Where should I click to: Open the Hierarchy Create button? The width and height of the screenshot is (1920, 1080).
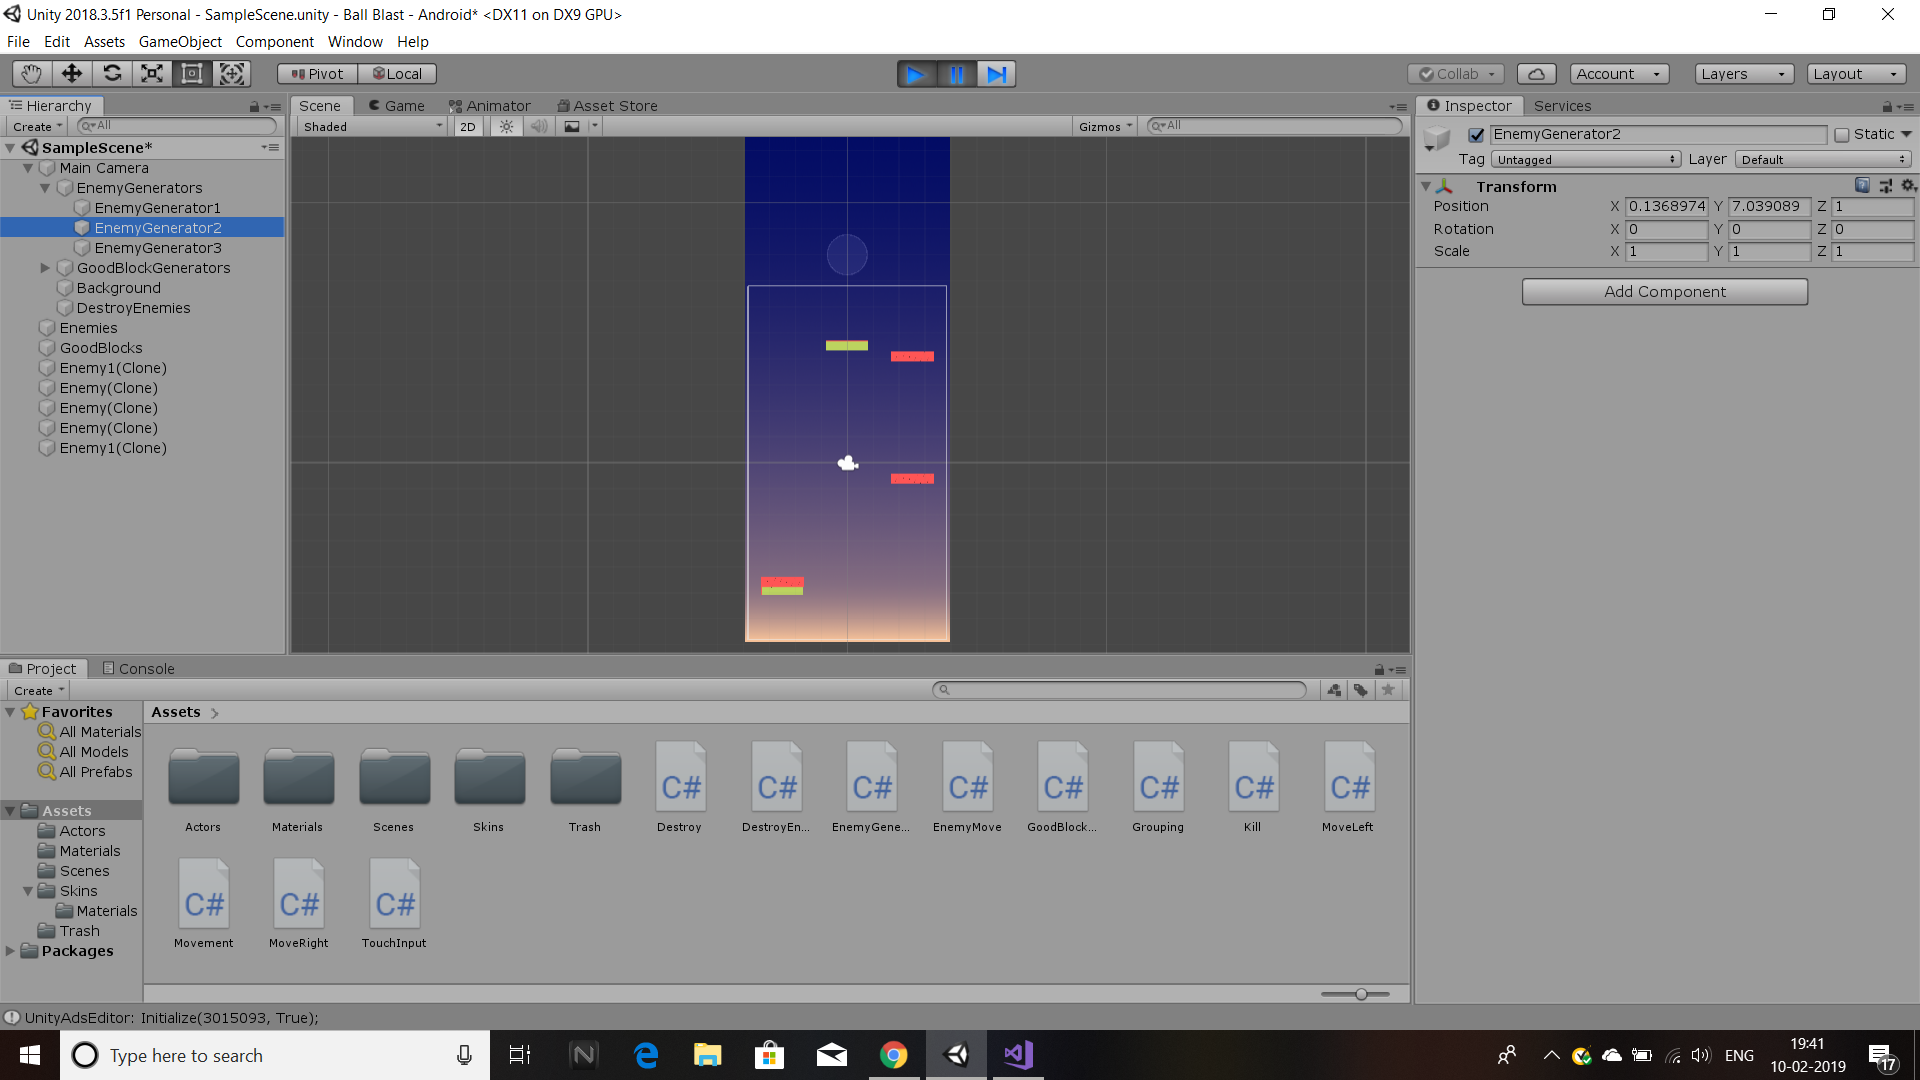[37, 127]
